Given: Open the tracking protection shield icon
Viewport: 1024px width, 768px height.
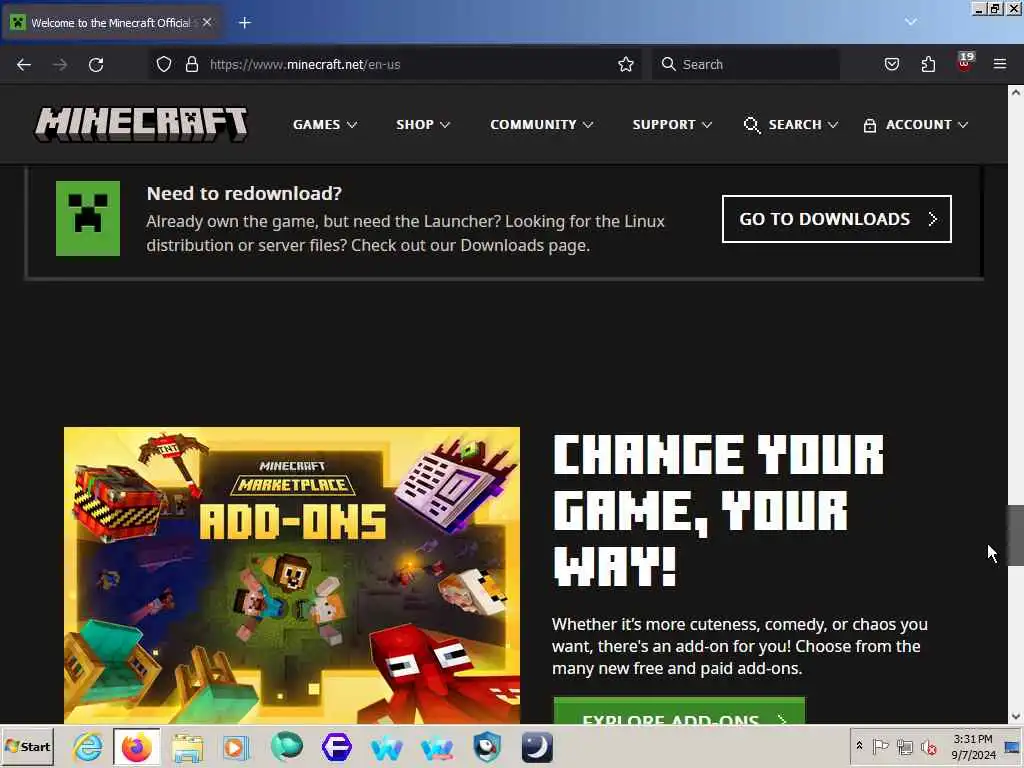Looking at the screenshot, I should [x=164, y=64].
